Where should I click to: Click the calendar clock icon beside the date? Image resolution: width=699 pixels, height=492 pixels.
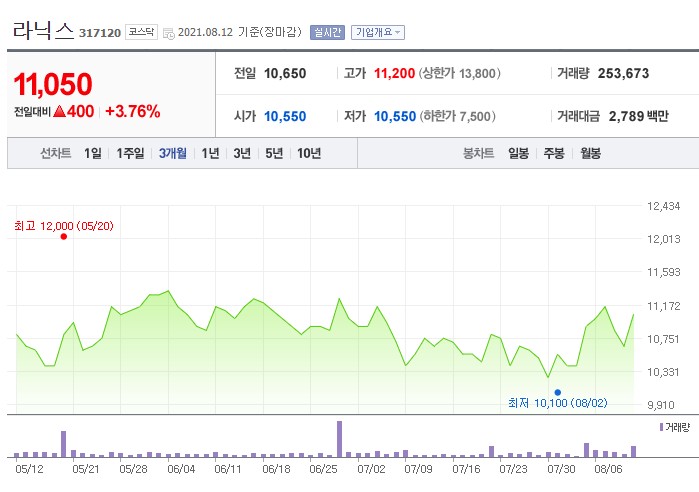click(x=169, y=33)
